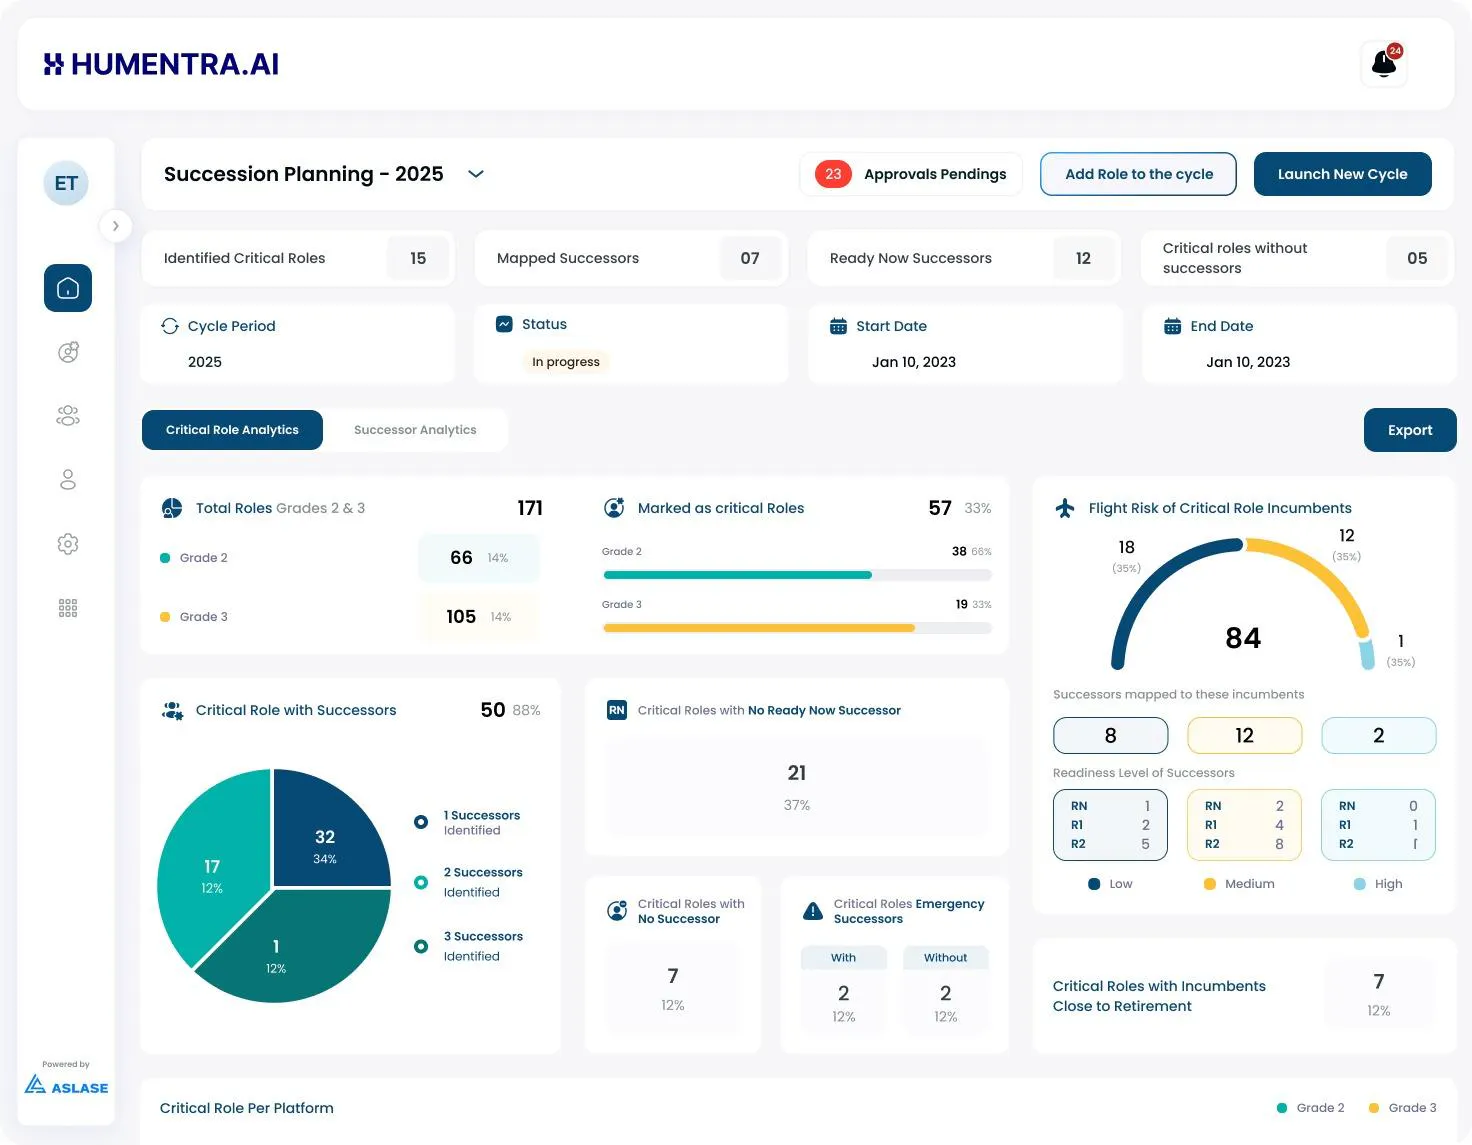Click Critical roles without successors count 05
The width and height of the screenshot is (1472, 1145).
coord(1417,258)
